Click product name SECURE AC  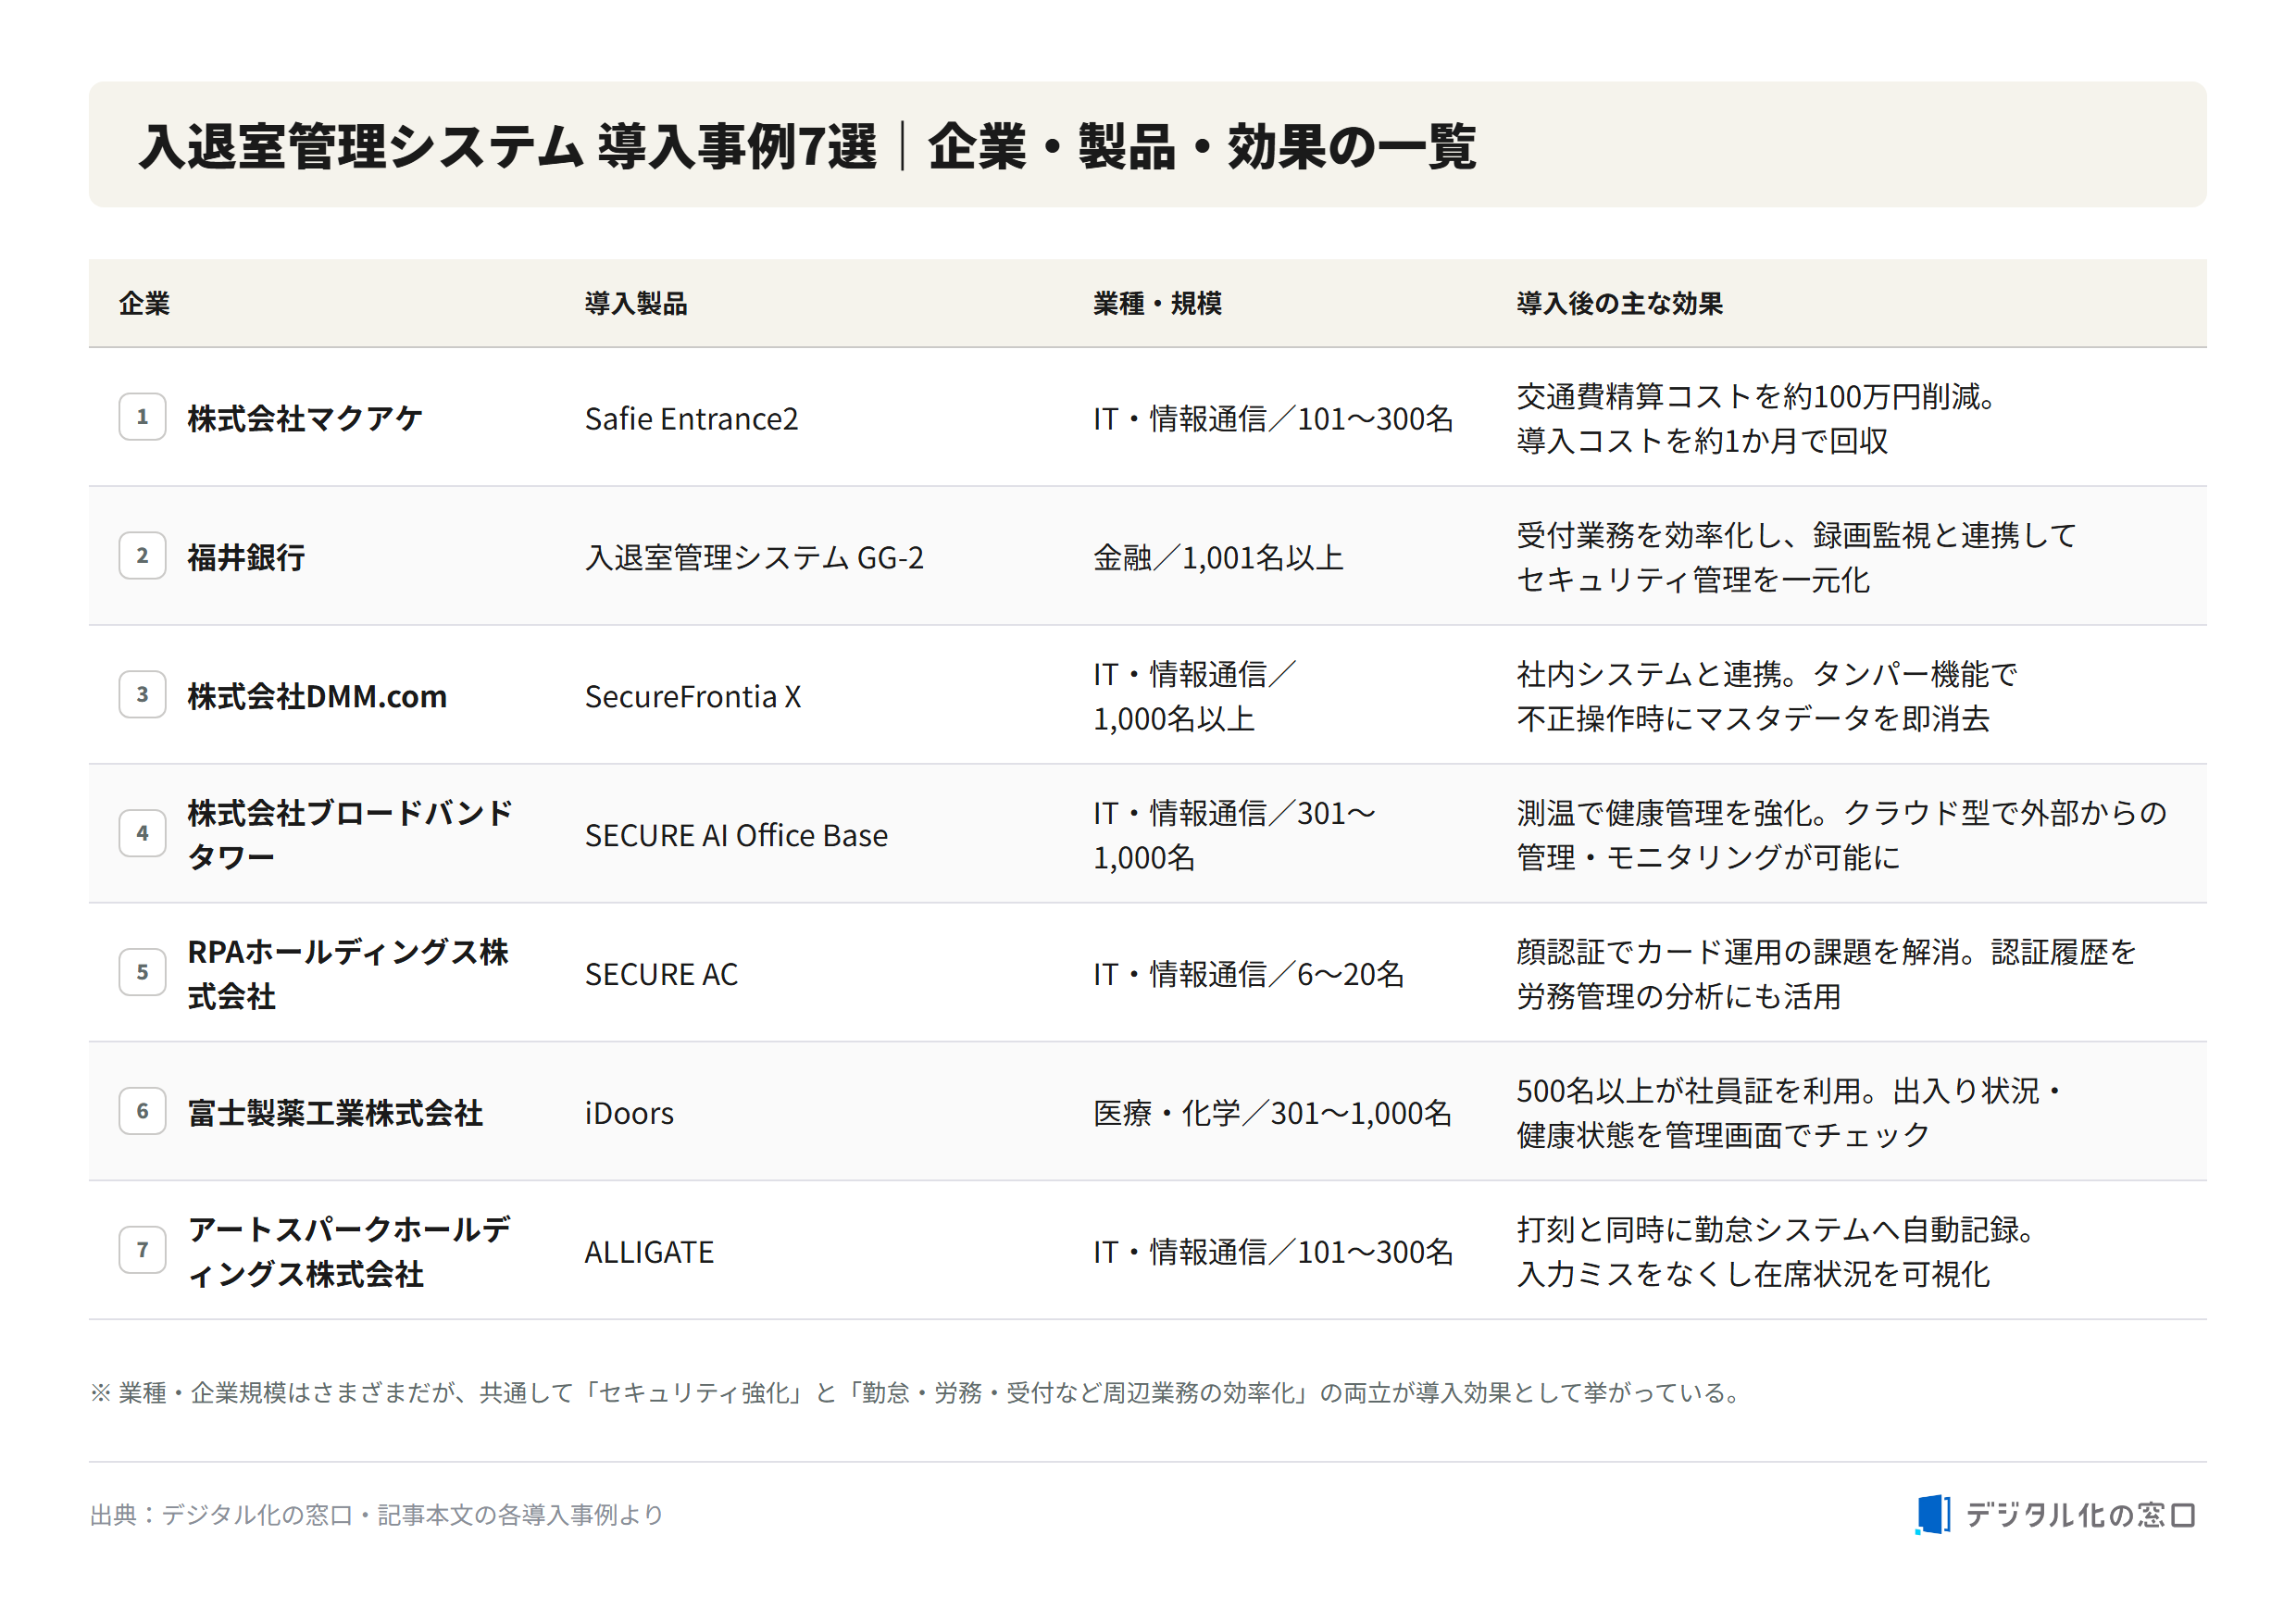[661, 974]
